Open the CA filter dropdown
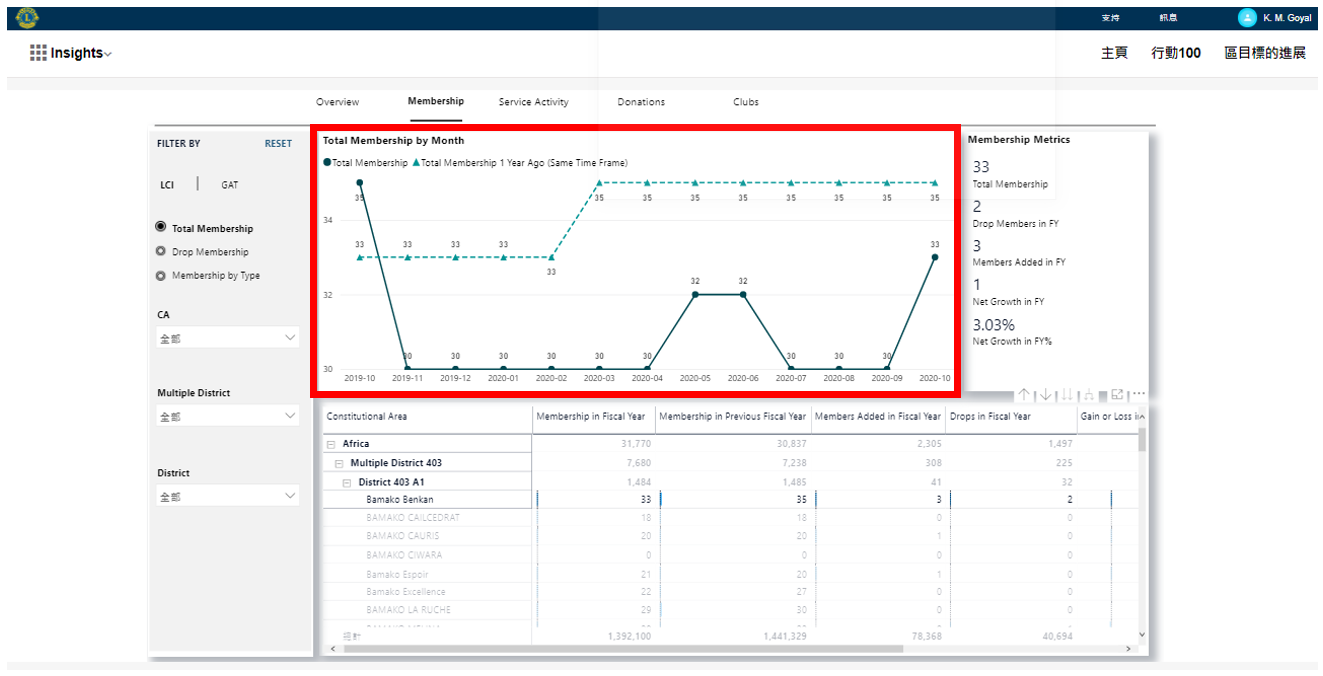The image size is (1323, 676). coord(228,338)
